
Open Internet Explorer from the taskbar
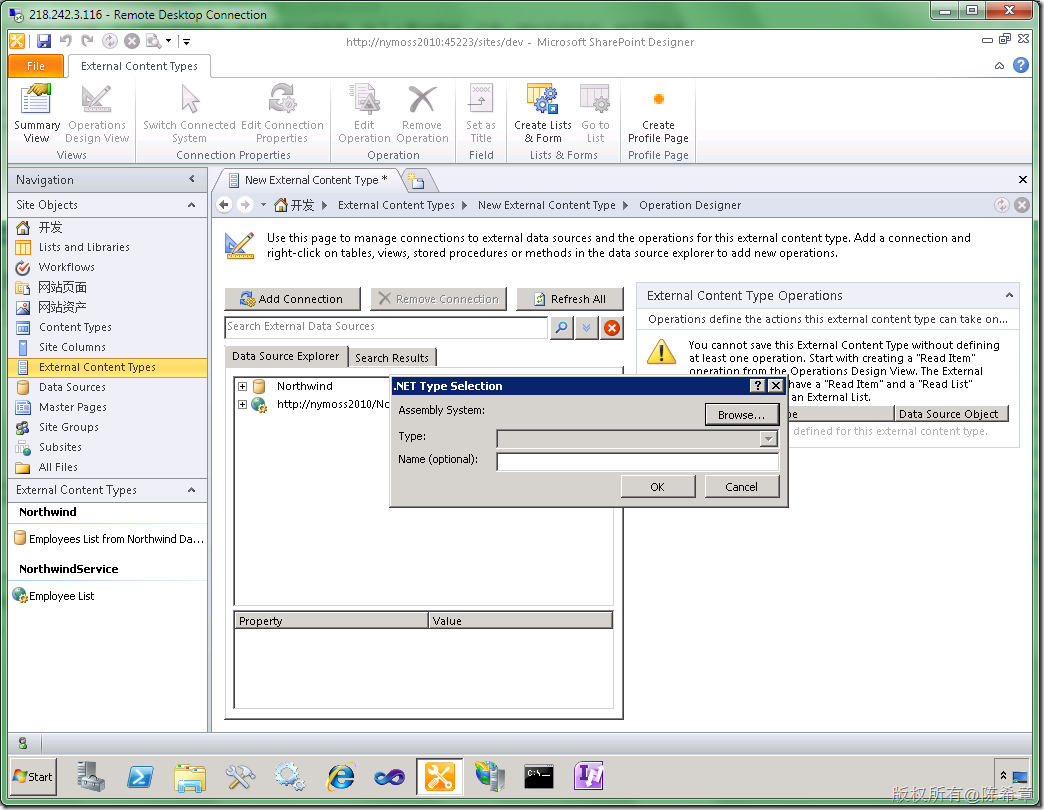(341, 777)
